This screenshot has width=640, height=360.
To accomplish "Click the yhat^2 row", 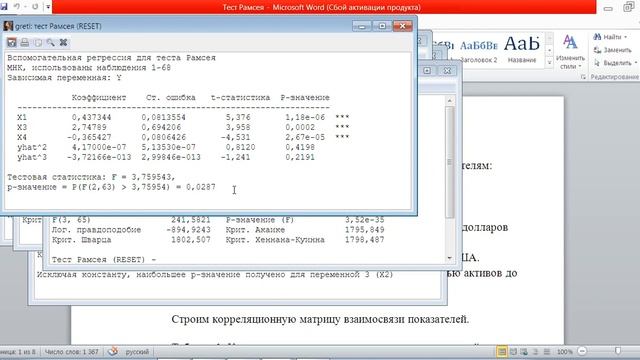I will click(x=166, y=147).
